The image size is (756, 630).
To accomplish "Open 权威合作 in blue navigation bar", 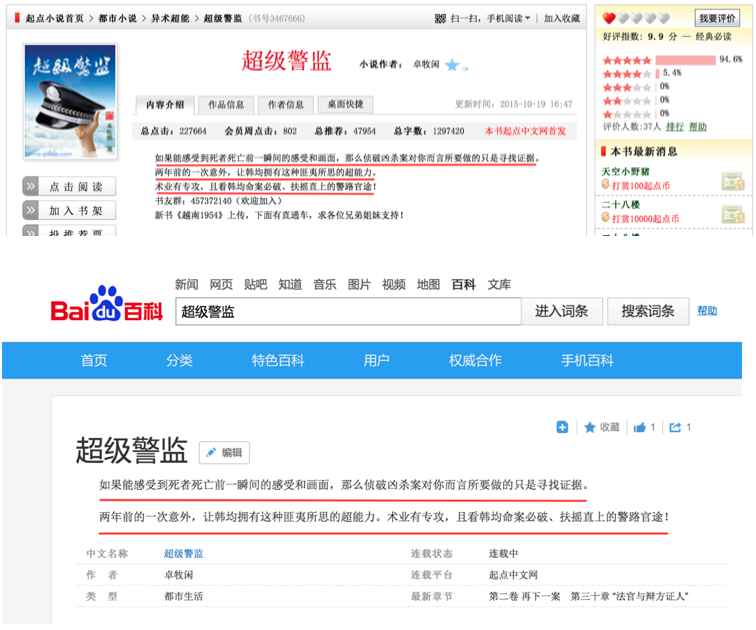I will pos(475,361).
